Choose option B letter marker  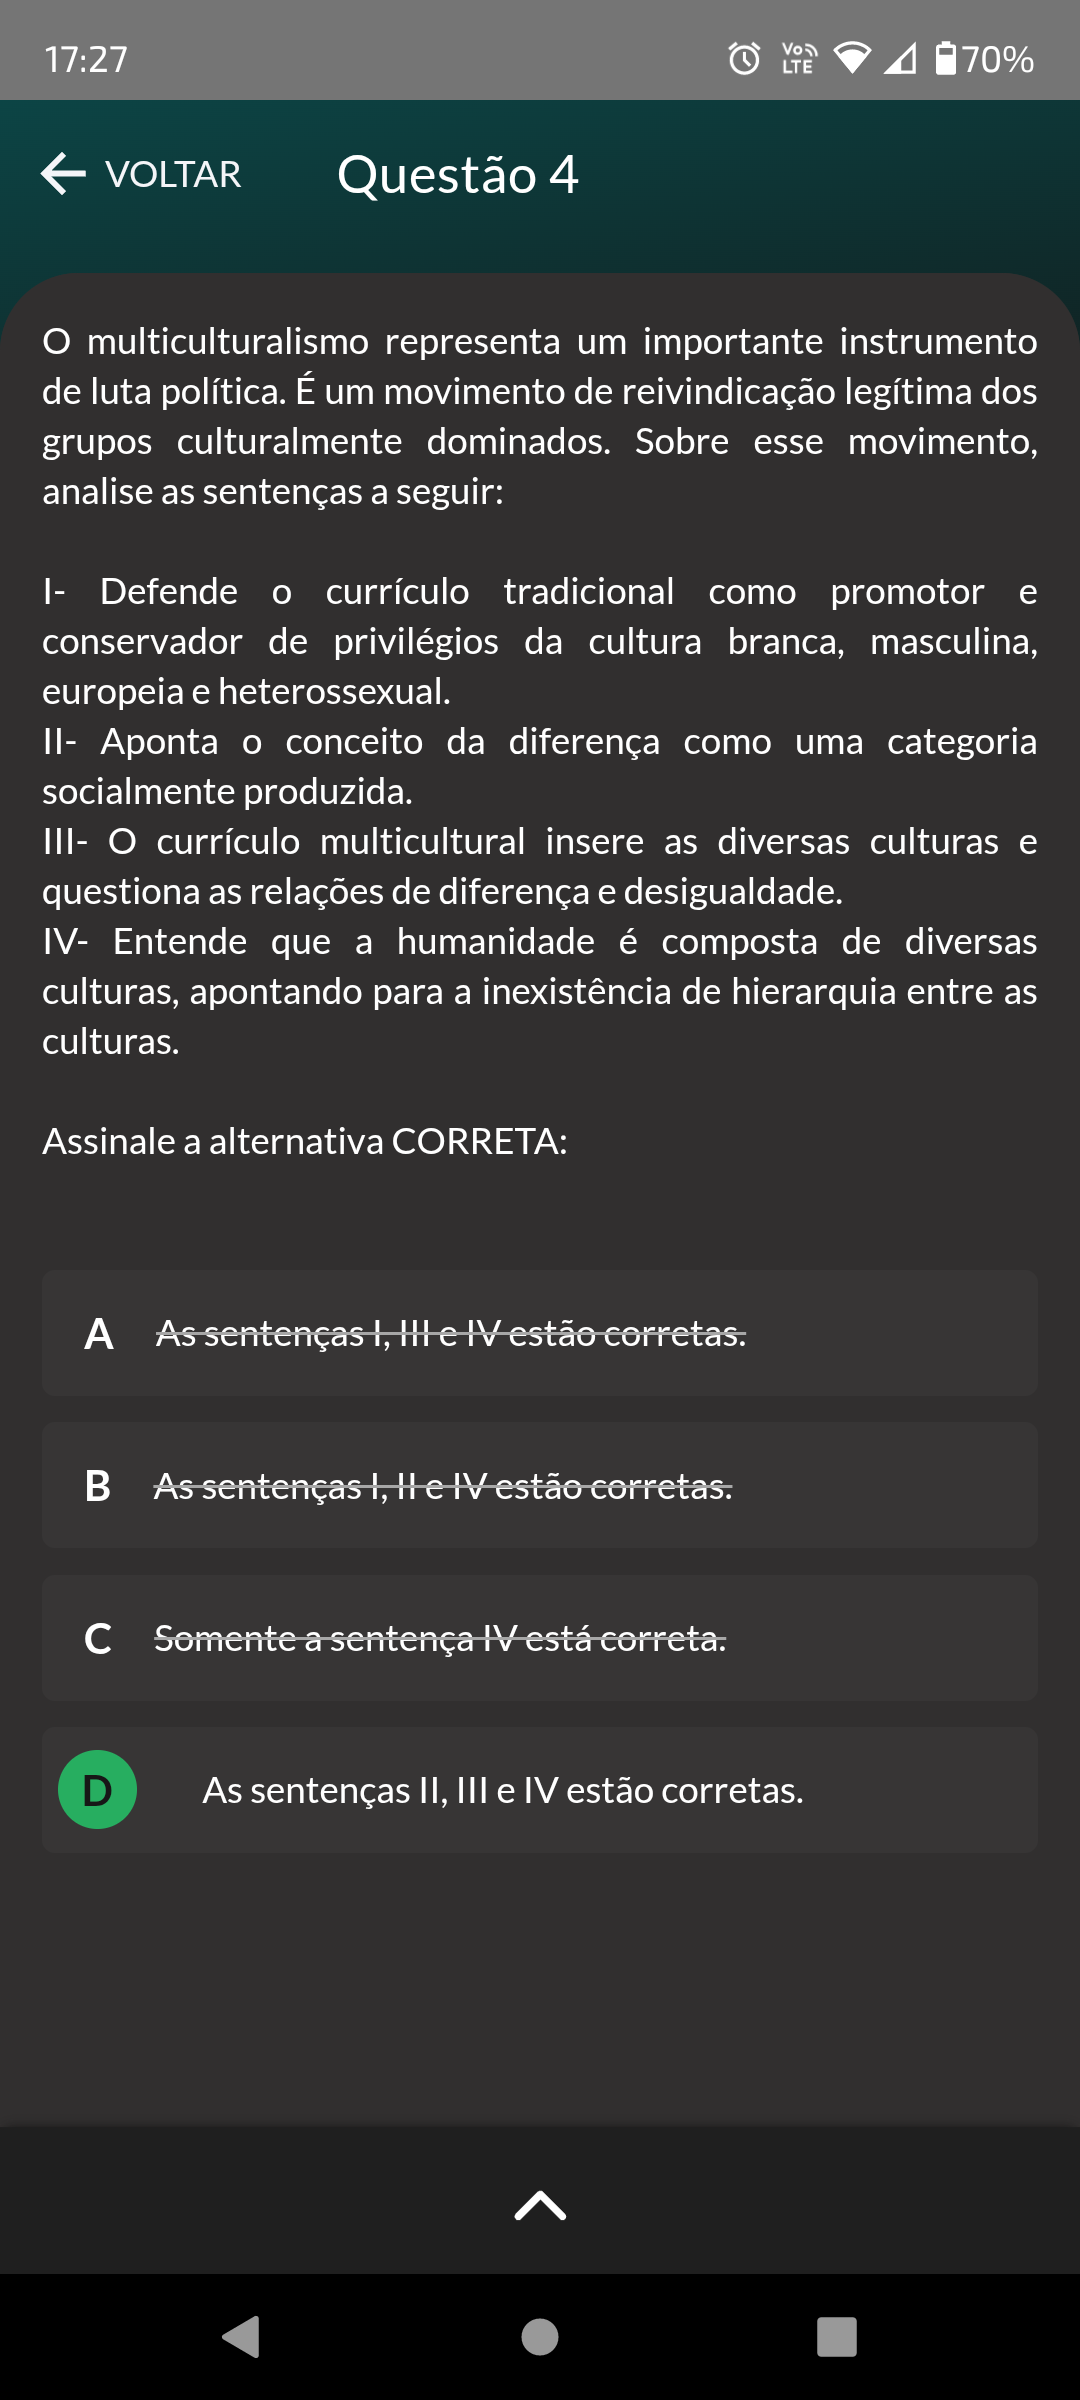click(98, 1486)
